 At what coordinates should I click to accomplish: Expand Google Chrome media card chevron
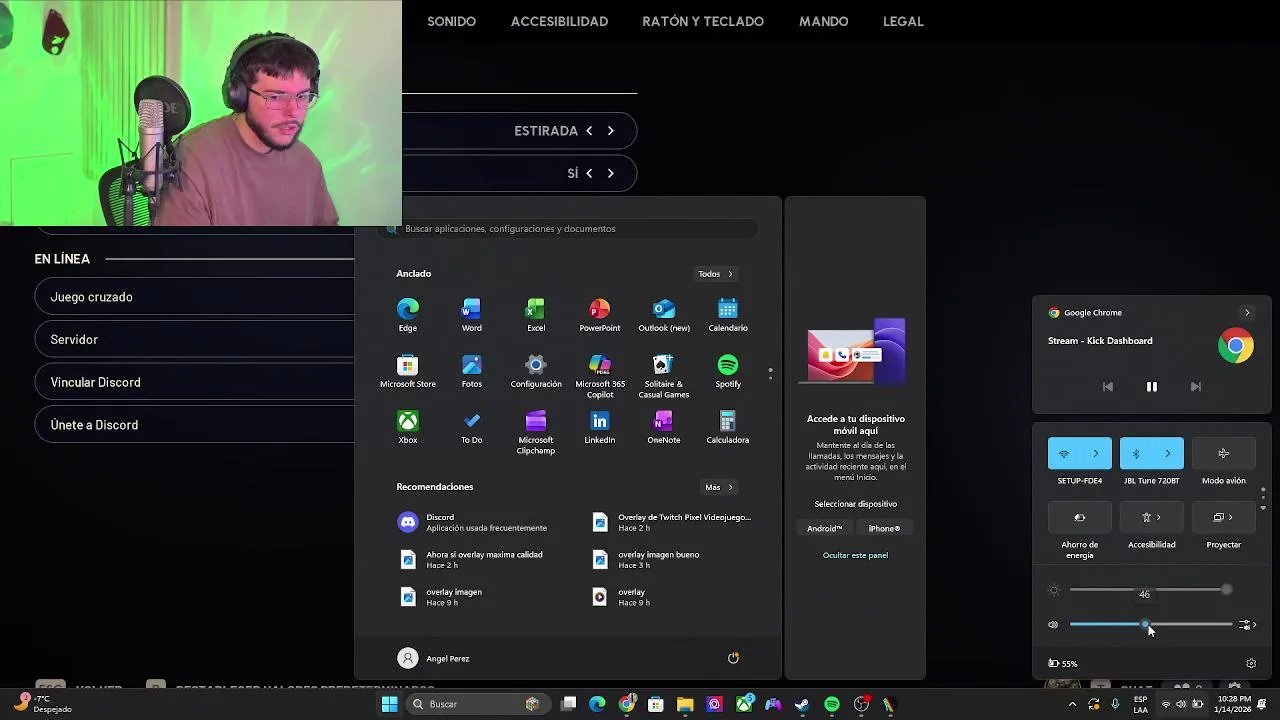pyautogui.click(x=1247, y=313)
